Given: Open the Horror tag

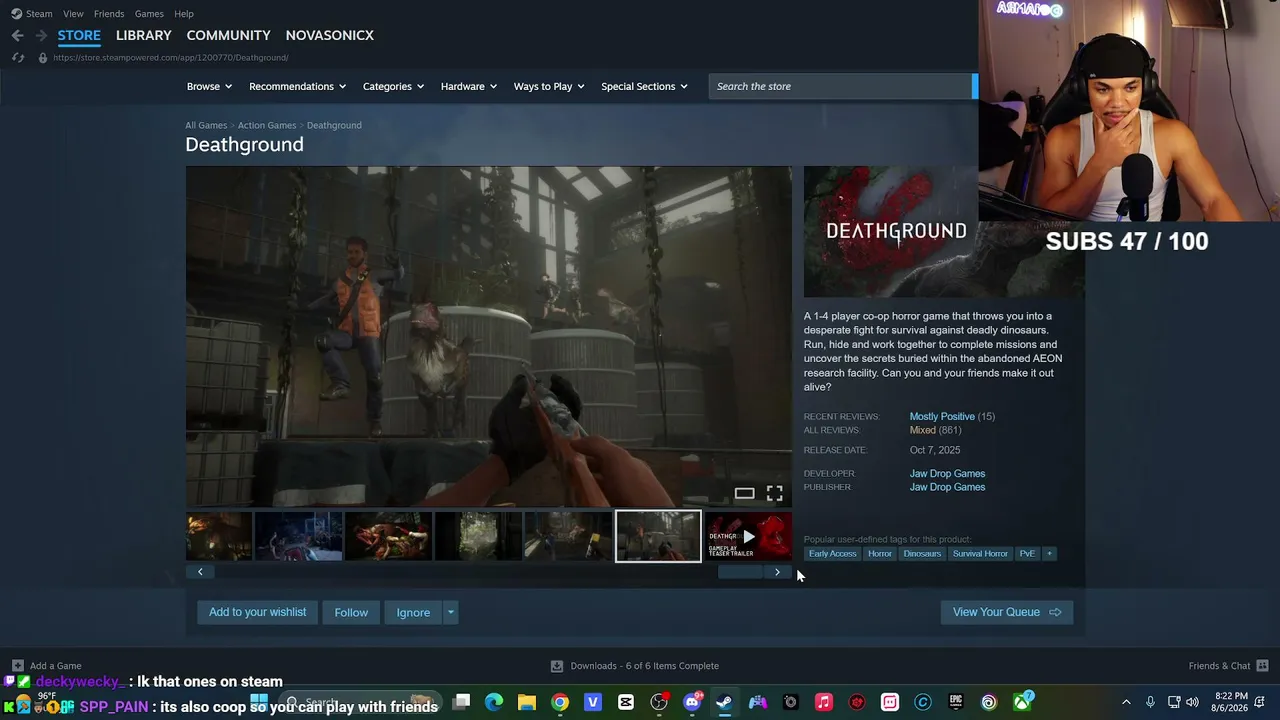Looking at the screenshot, I should click(880, 553).
